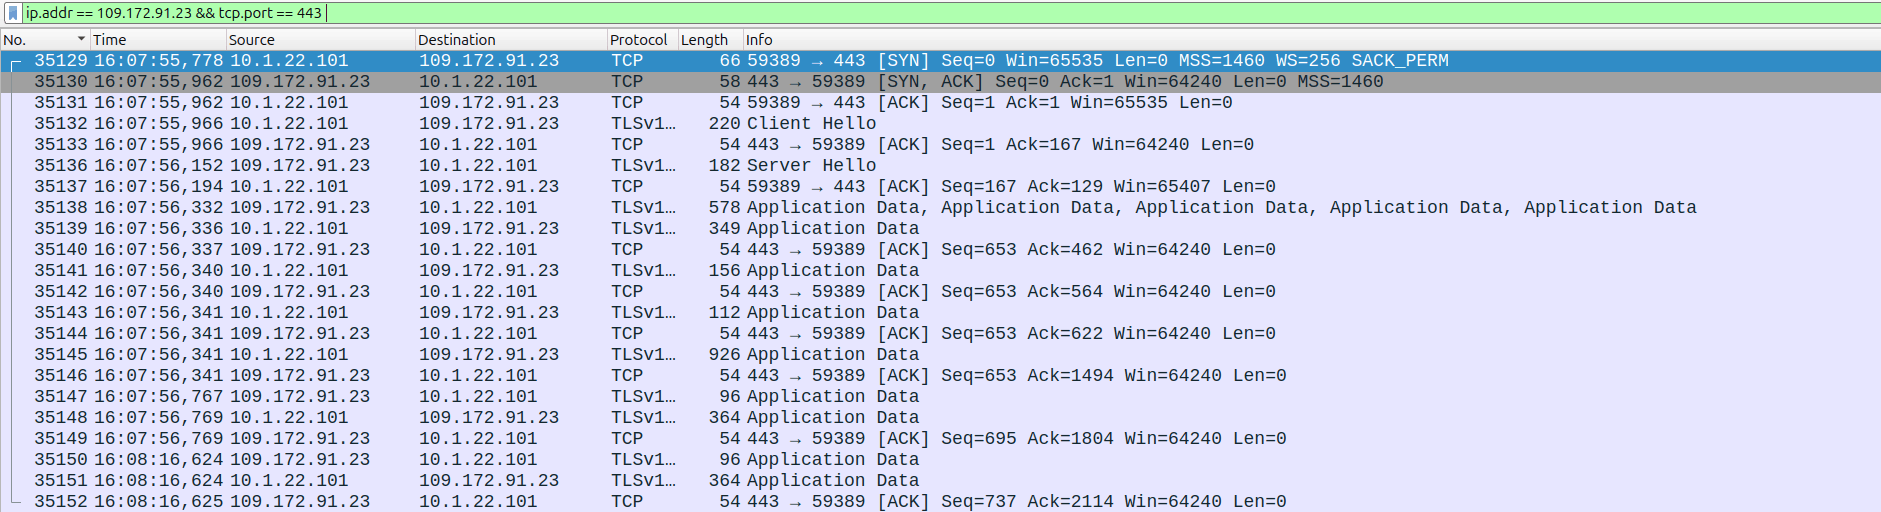Screen dimensions: 1881x512
Task: Select ACK packet 35131 with Win=65535
Action: [940, 103]
